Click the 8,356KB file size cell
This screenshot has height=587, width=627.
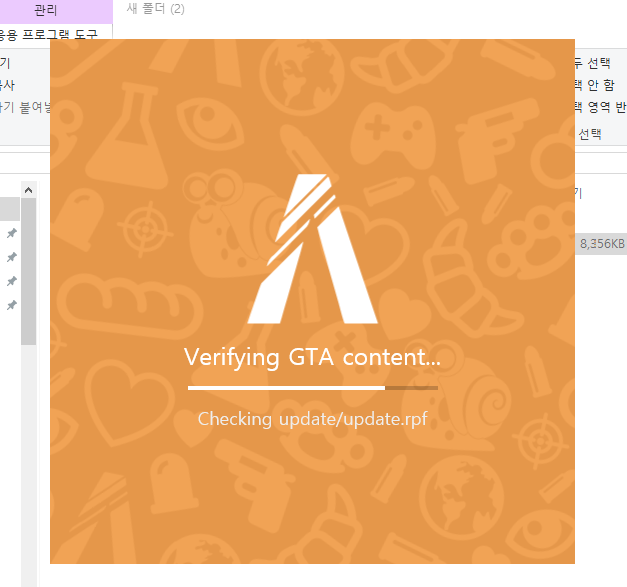pos(601,244)
